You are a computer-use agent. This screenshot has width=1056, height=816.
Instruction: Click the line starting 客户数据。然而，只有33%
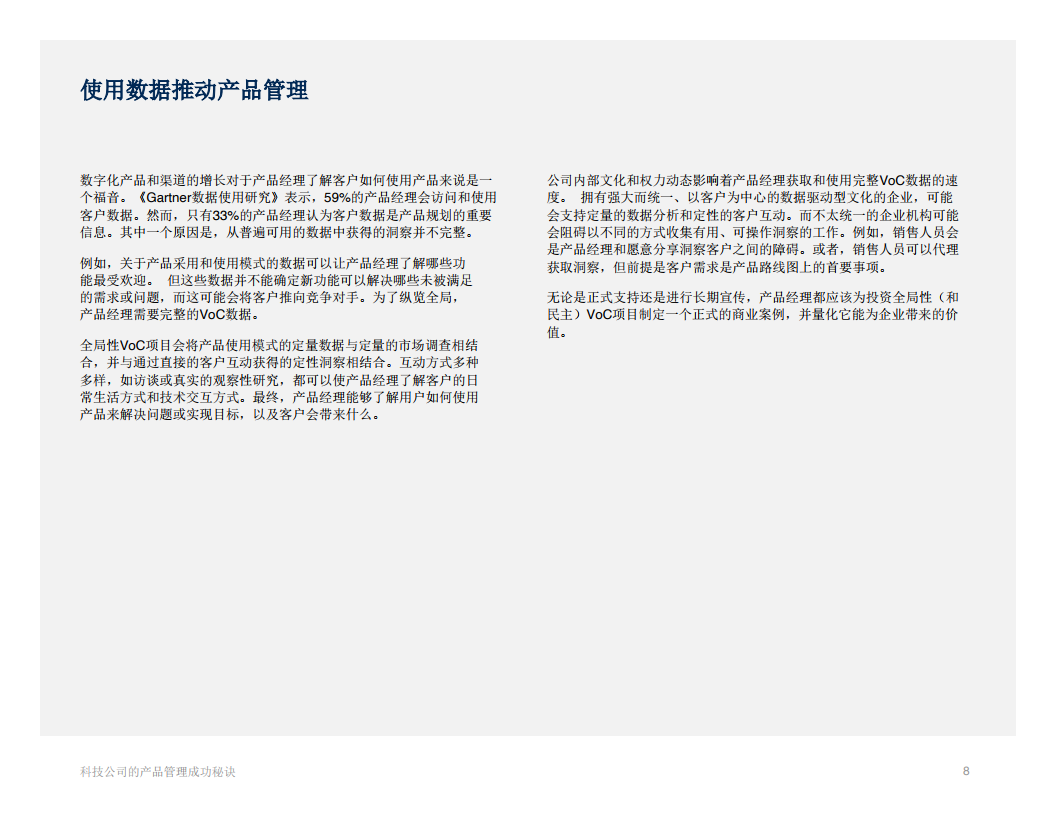coord(286,215)
